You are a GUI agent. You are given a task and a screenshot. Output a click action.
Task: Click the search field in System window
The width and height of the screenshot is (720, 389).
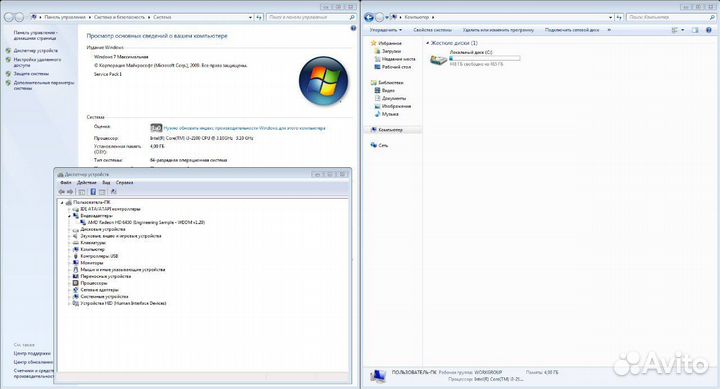click(311, 17)
